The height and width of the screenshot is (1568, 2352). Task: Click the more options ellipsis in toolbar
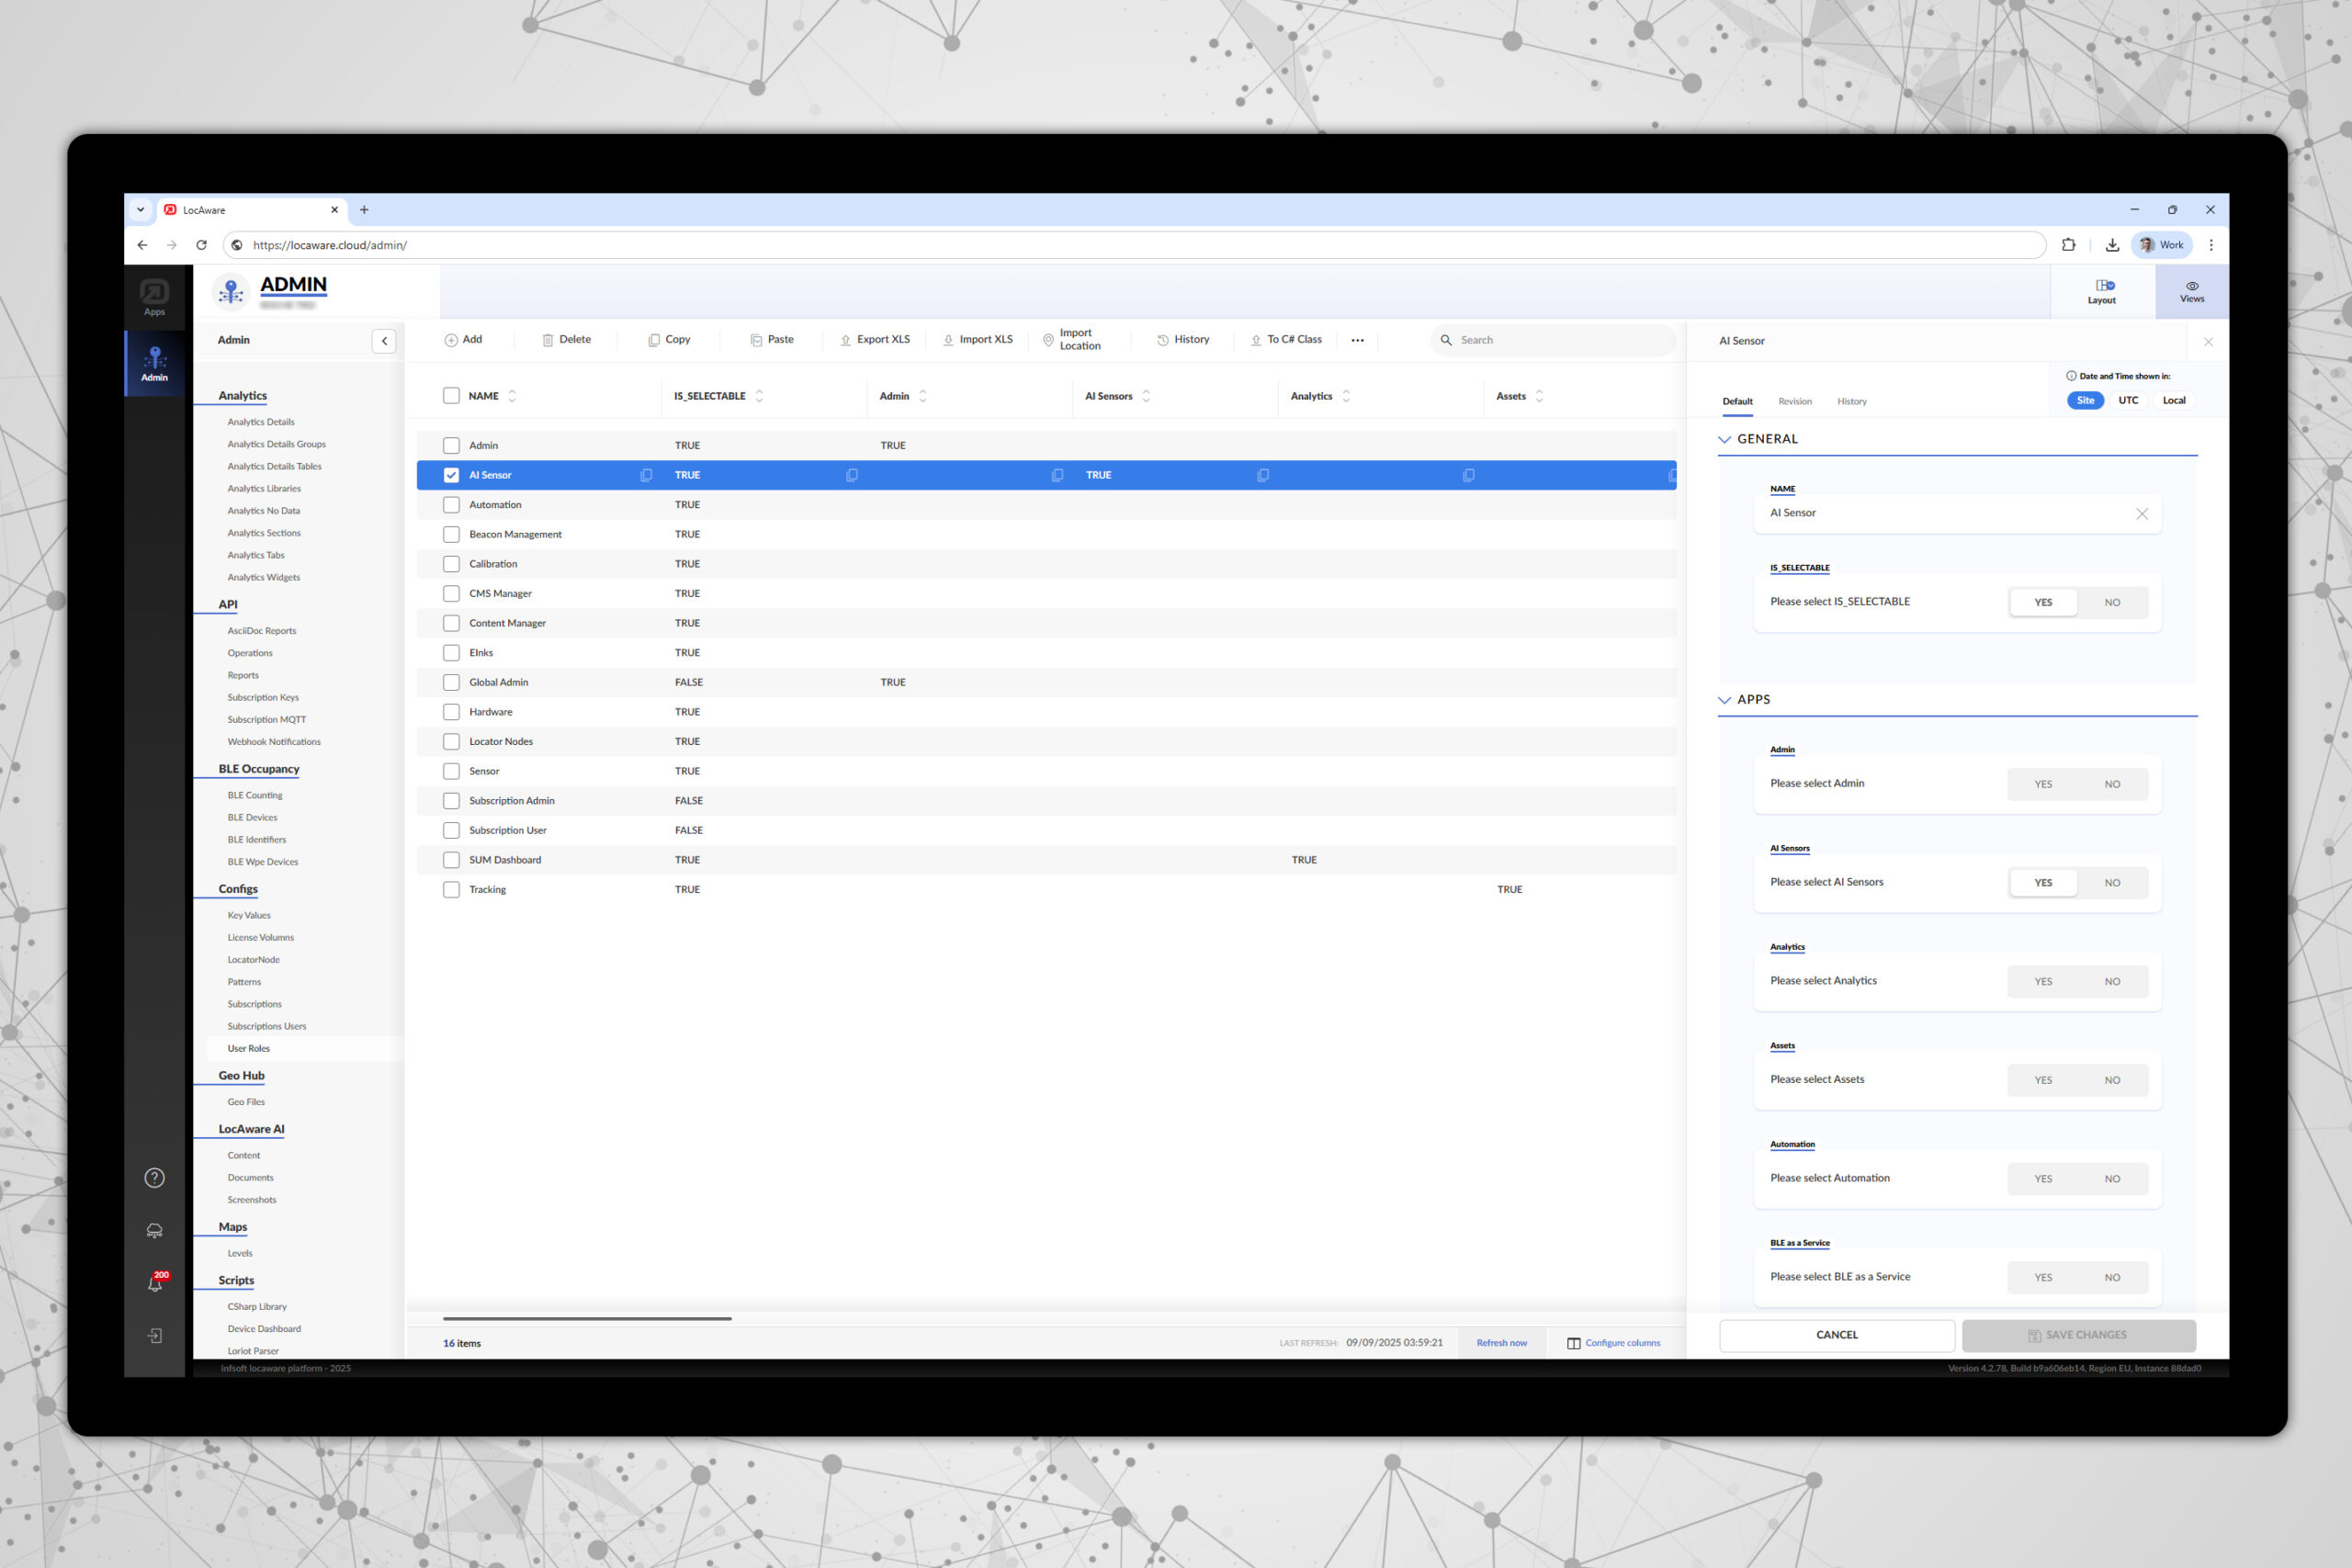pos(1357,340)
